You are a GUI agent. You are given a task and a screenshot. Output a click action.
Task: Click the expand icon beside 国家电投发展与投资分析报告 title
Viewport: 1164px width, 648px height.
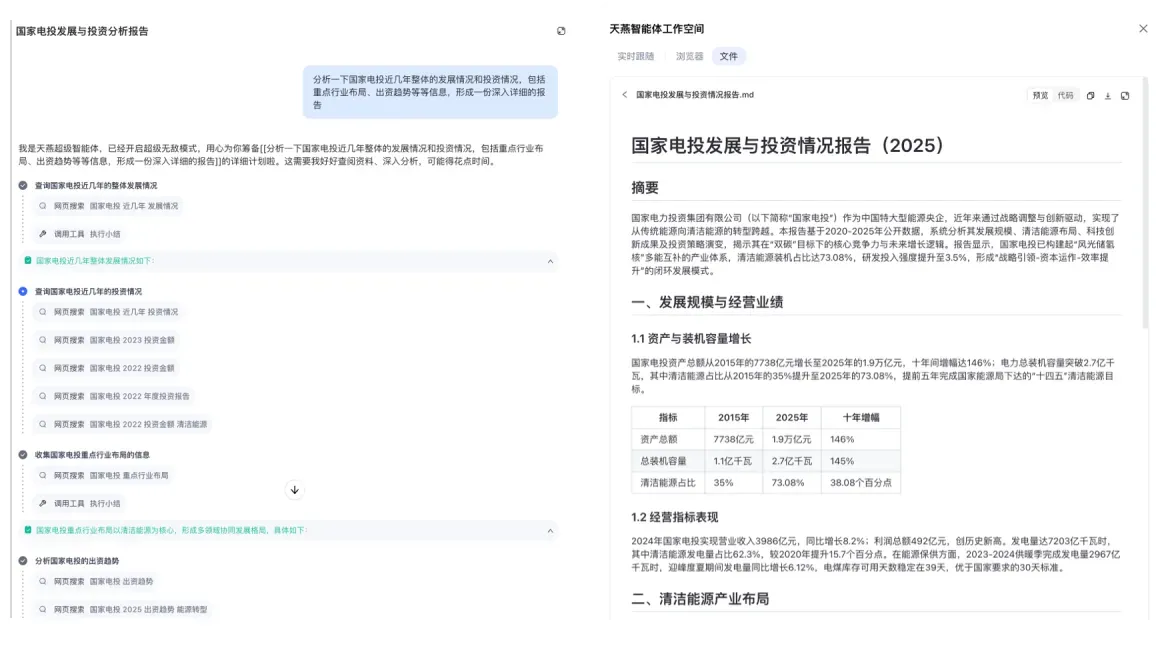coord(561,31)
